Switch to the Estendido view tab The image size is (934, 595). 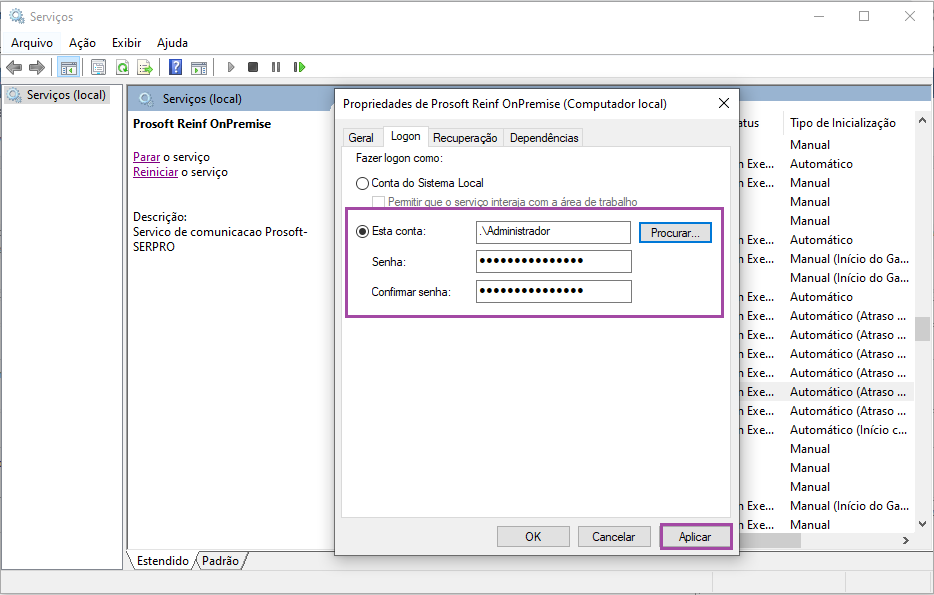162,560
